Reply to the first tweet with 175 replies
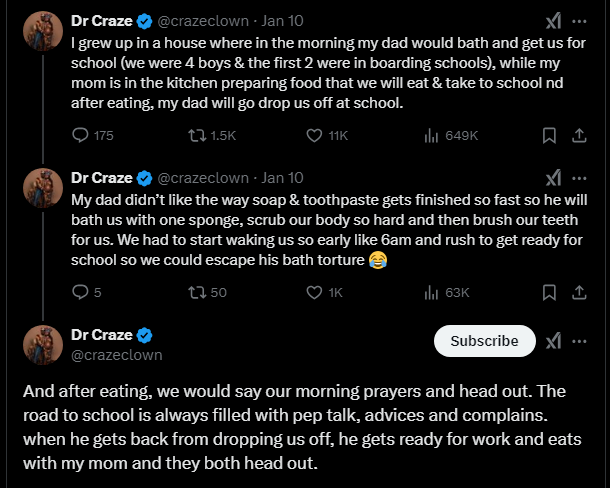Viewport: 610px width, 488px height. click(x=82, y=135)
